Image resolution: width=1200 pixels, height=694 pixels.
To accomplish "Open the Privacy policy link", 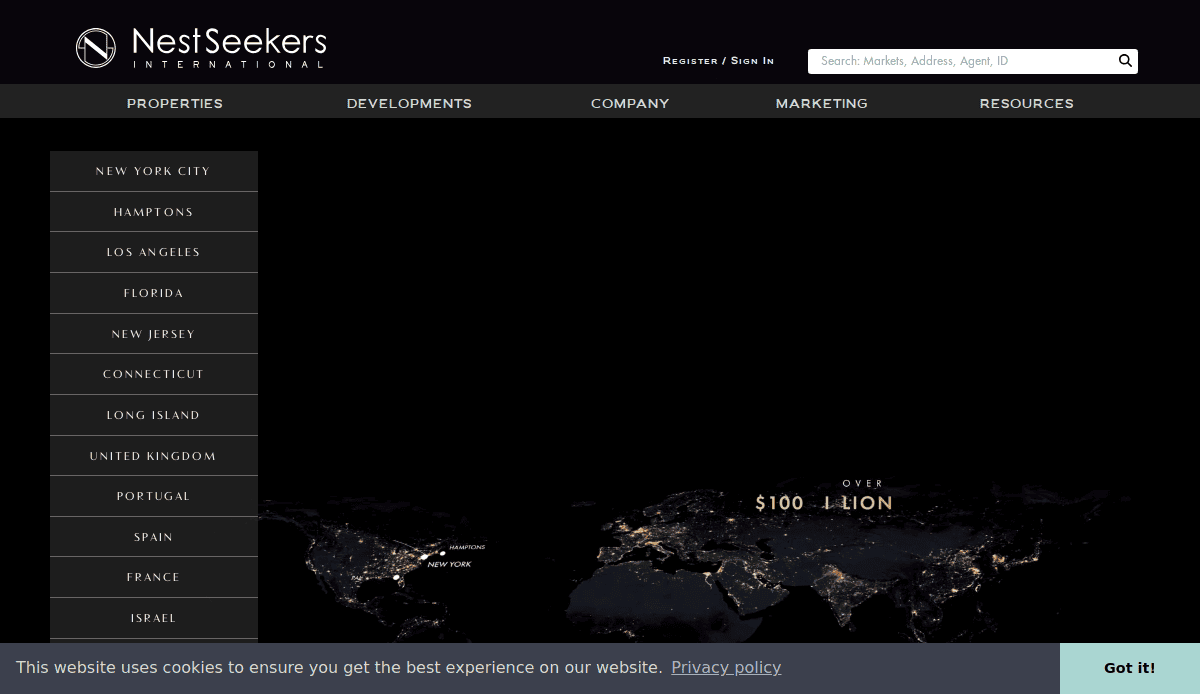I will [x=726, y=667].
